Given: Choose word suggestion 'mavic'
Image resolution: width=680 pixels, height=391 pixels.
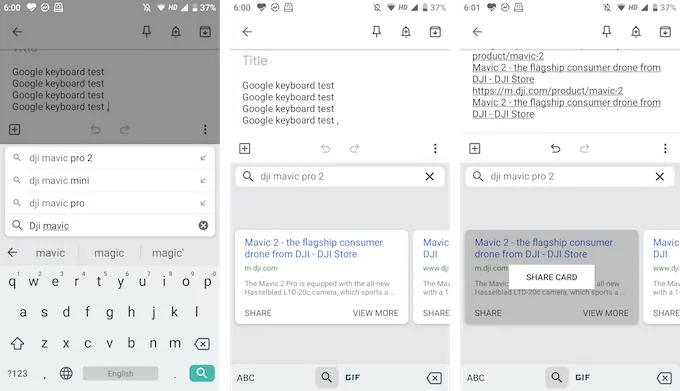Looking at the screenshot, I should (x=50, y=253).
